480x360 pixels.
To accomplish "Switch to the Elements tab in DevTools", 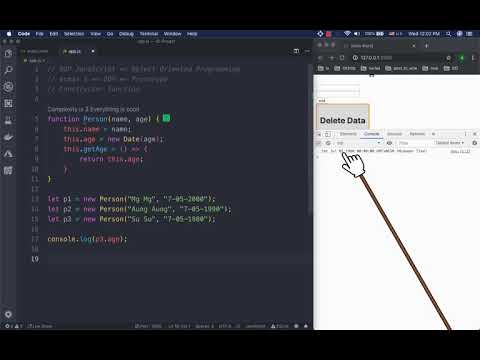I will [x=348, y=134].
